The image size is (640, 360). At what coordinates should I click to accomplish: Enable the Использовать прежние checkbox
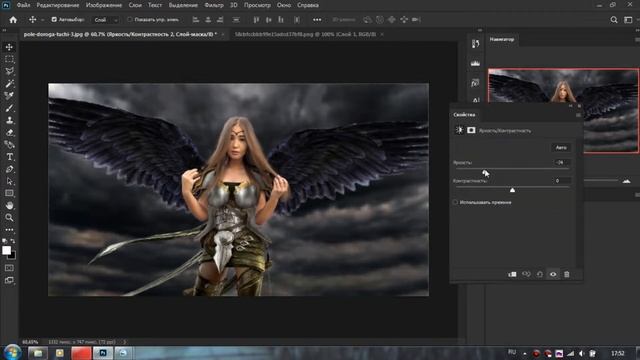click(456, 202)
